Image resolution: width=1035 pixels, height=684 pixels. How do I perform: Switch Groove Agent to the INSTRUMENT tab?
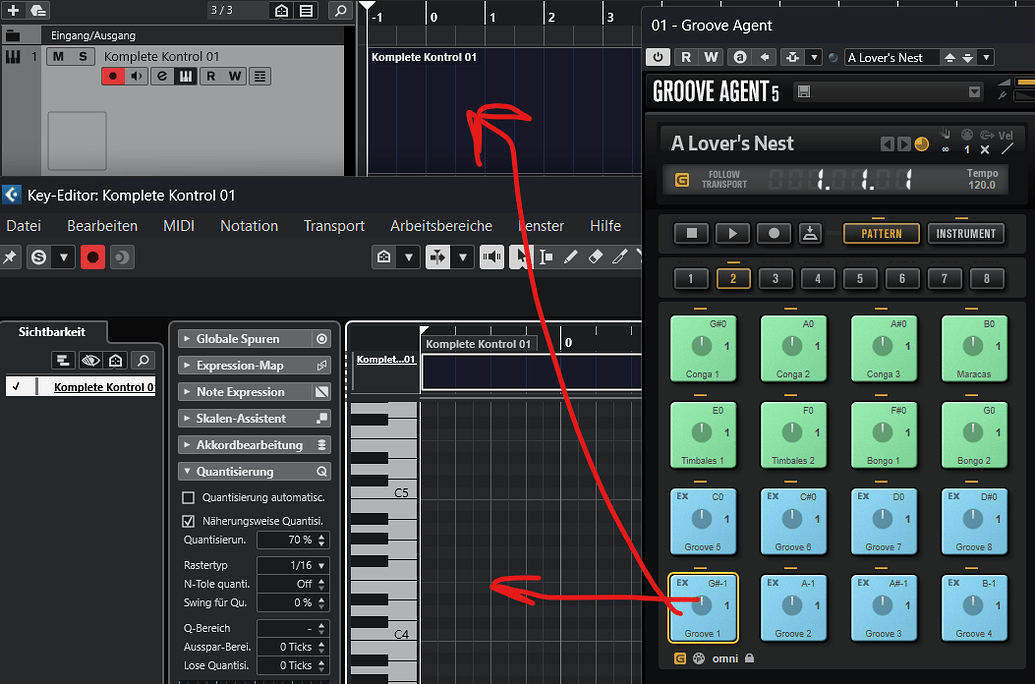pos(965,233)
